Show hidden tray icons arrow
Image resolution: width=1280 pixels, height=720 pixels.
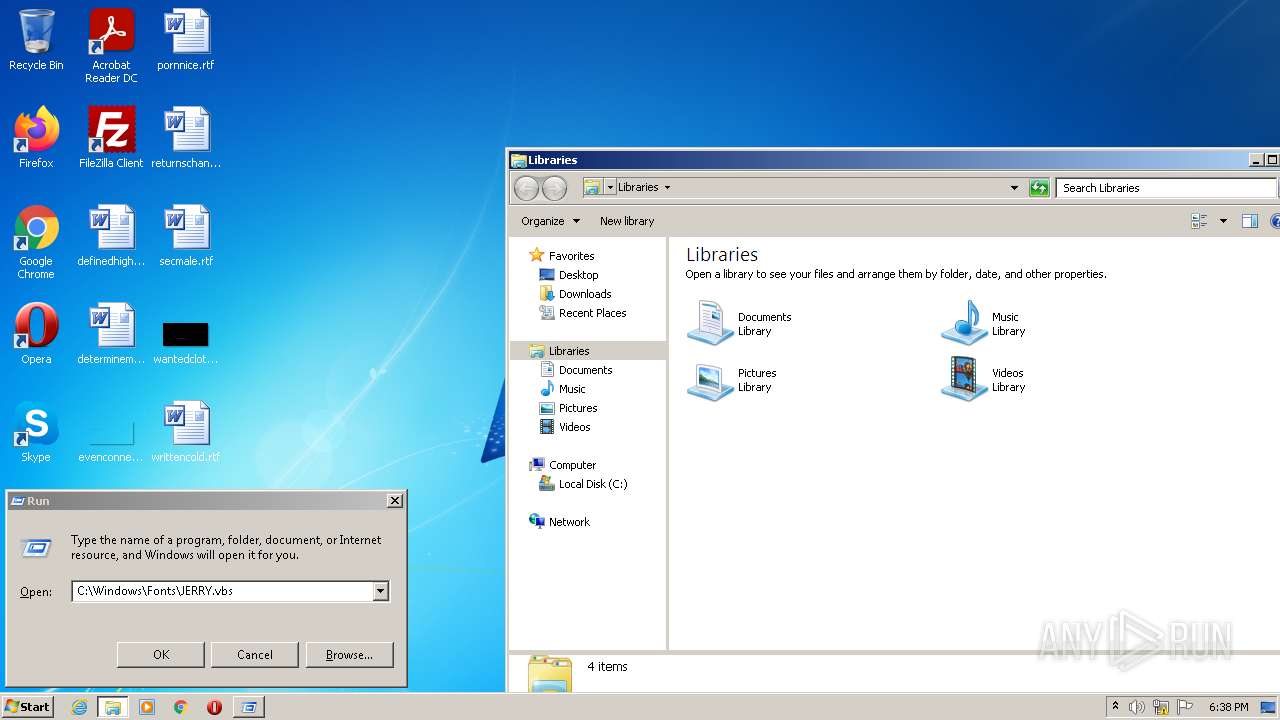pos(1115,707)
